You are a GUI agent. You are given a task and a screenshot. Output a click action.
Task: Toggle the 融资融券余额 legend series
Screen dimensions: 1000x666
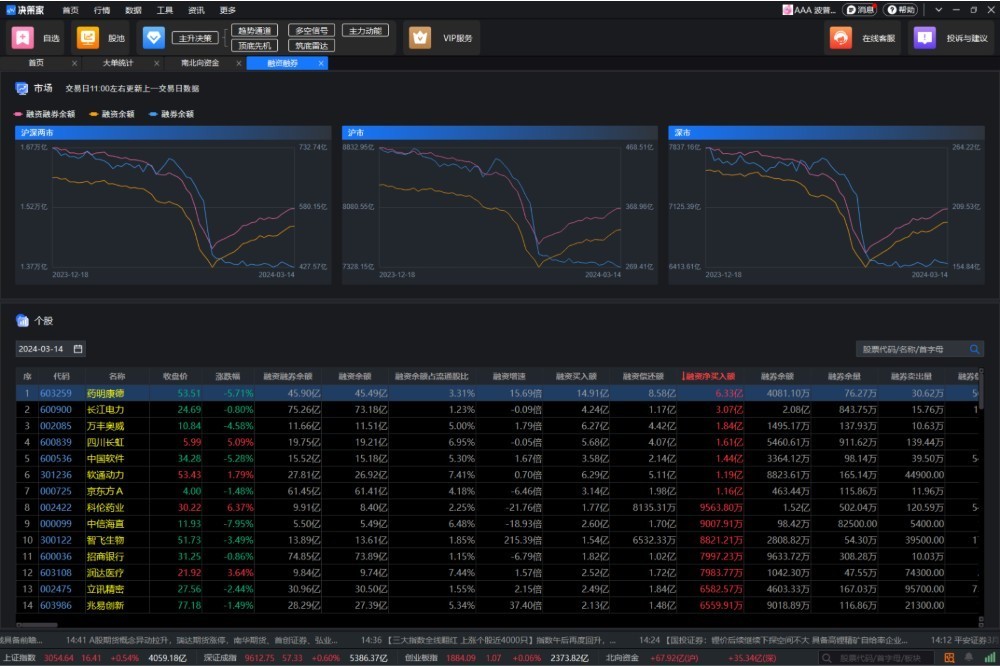click(44, 114)
